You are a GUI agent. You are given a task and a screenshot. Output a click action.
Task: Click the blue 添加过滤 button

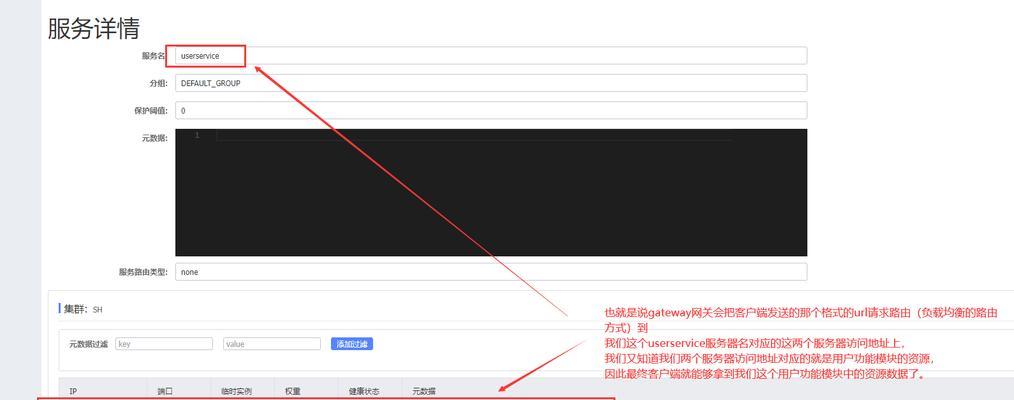click(x=352, y=344)
